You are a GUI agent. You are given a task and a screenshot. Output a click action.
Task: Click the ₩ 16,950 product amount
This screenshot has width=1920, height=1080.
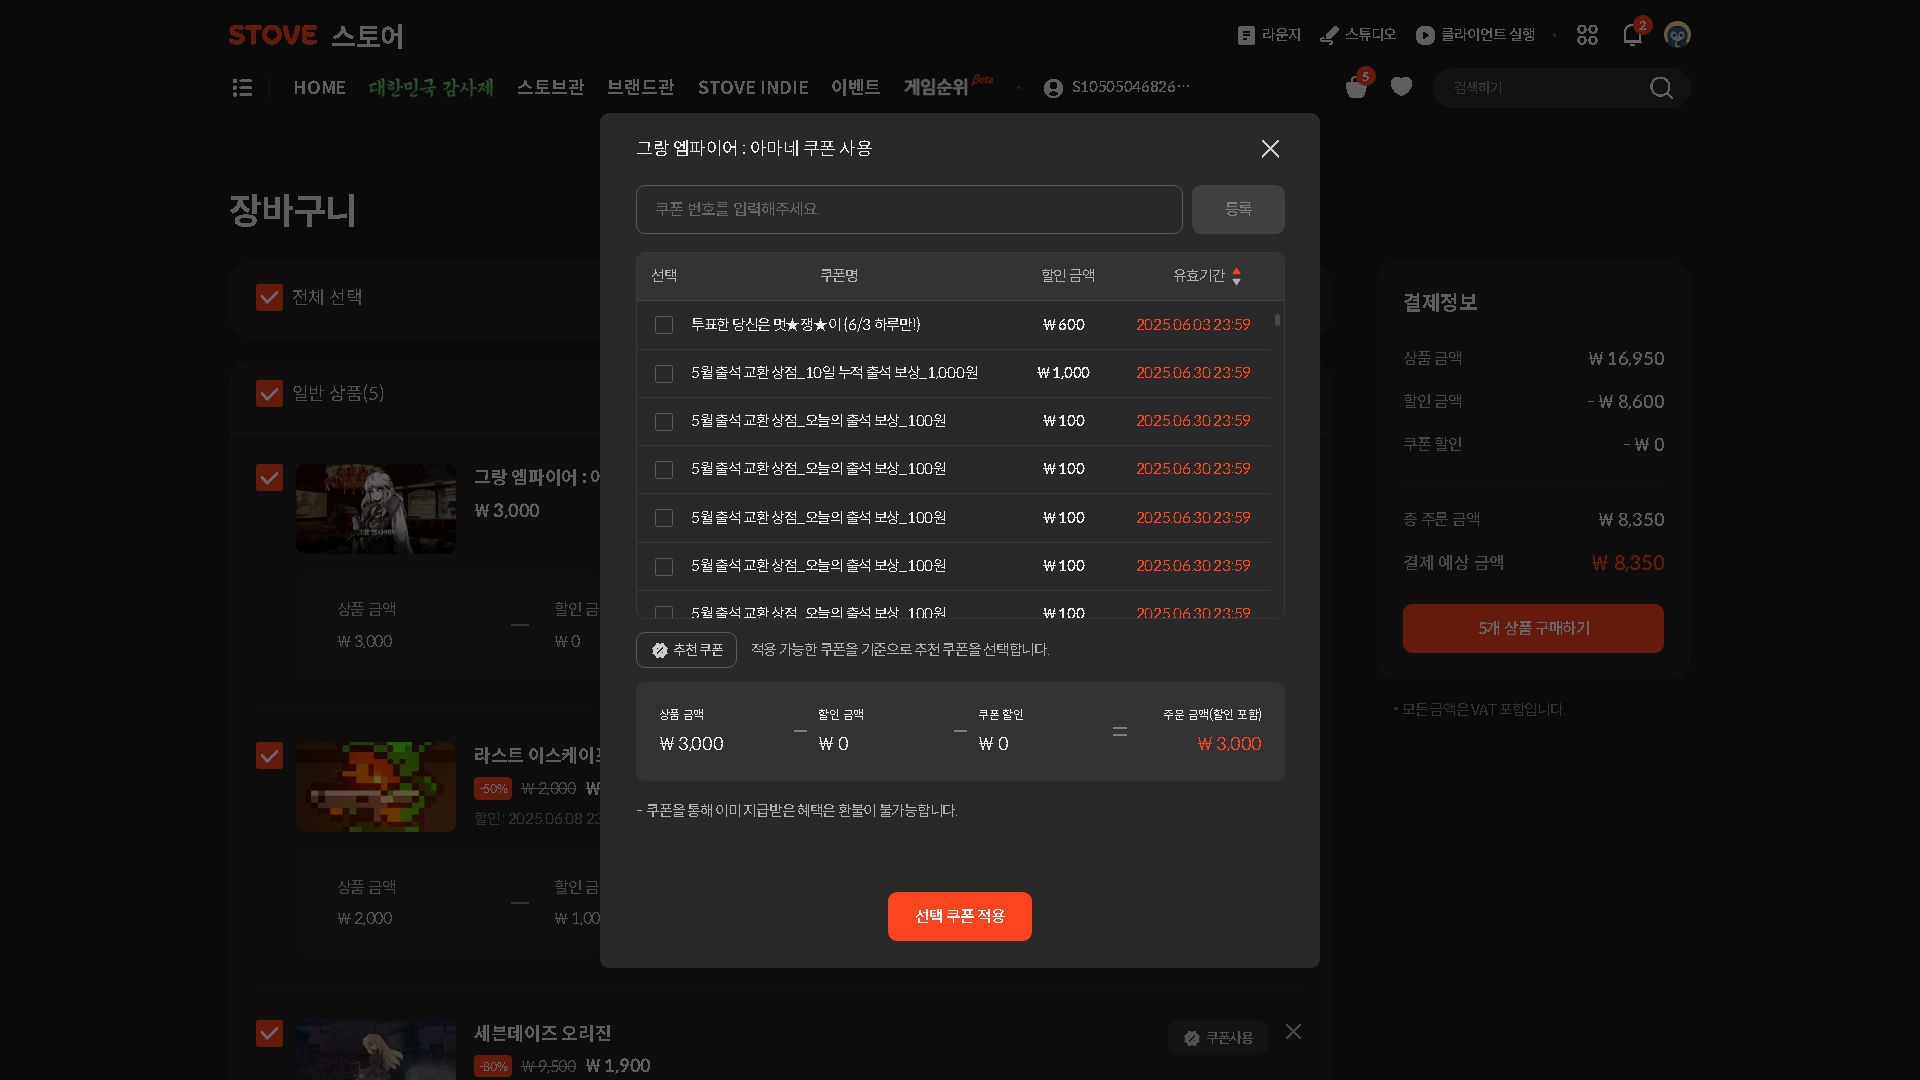[1626, 359]
